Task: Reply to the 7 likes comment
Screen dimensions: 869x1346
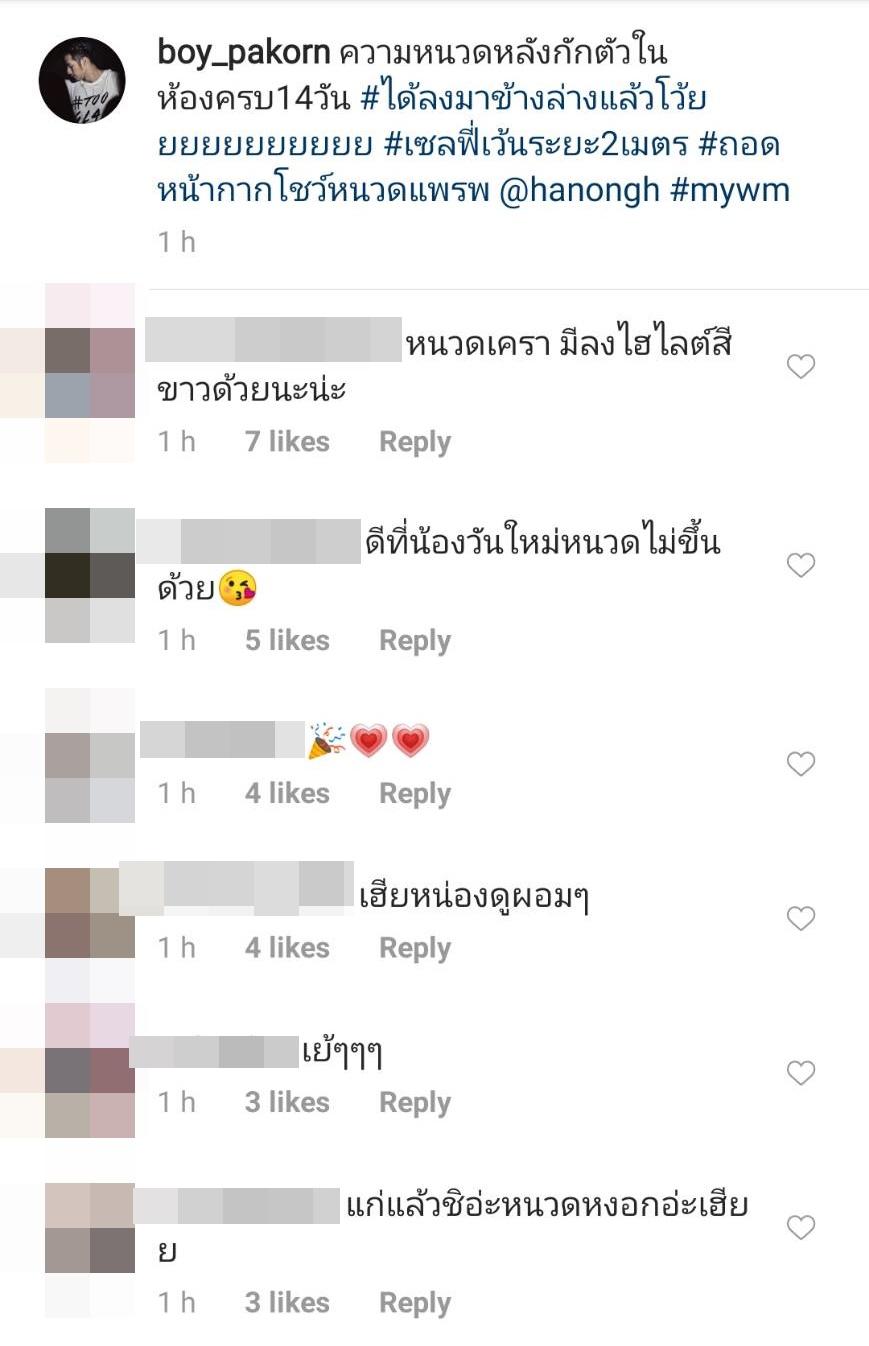Action: tap(415, 442)
